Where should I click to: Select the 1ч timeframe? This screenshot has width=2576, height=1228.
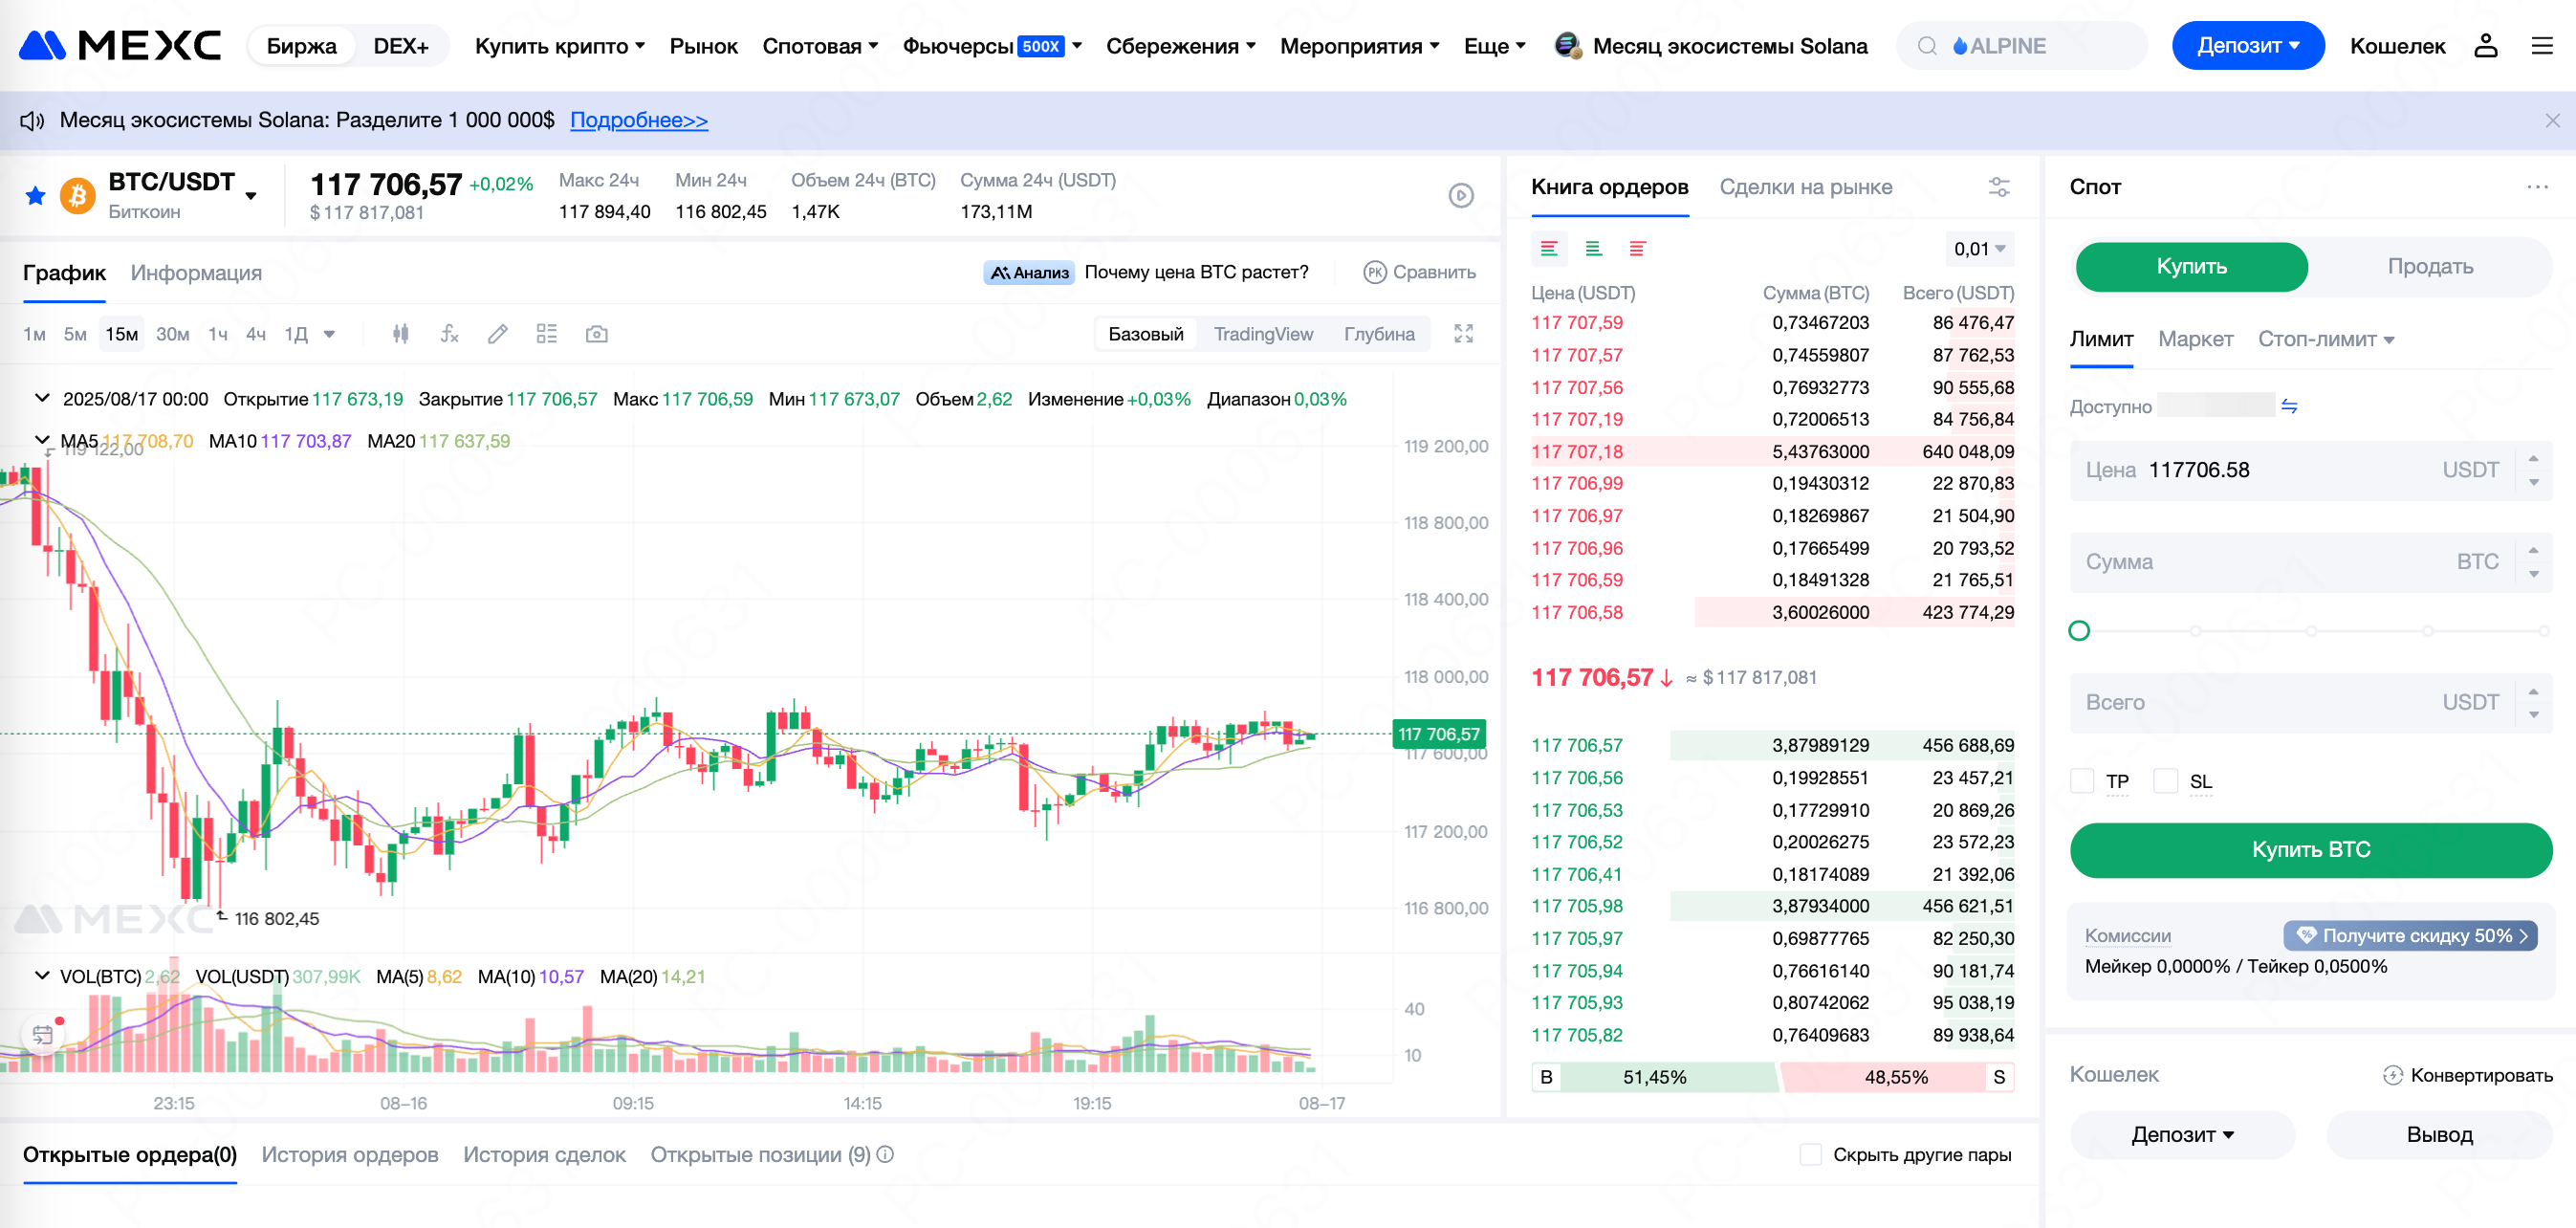click(218, 334)
